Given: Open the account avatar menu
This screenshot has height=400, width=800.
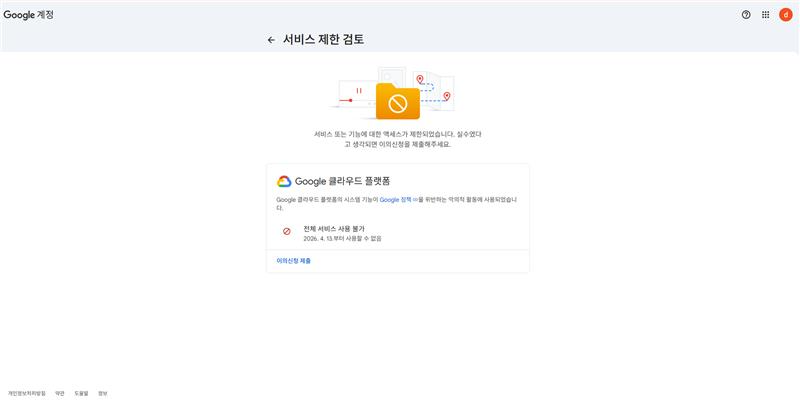Looking at the screenshot, I should [x=786, y=15].
